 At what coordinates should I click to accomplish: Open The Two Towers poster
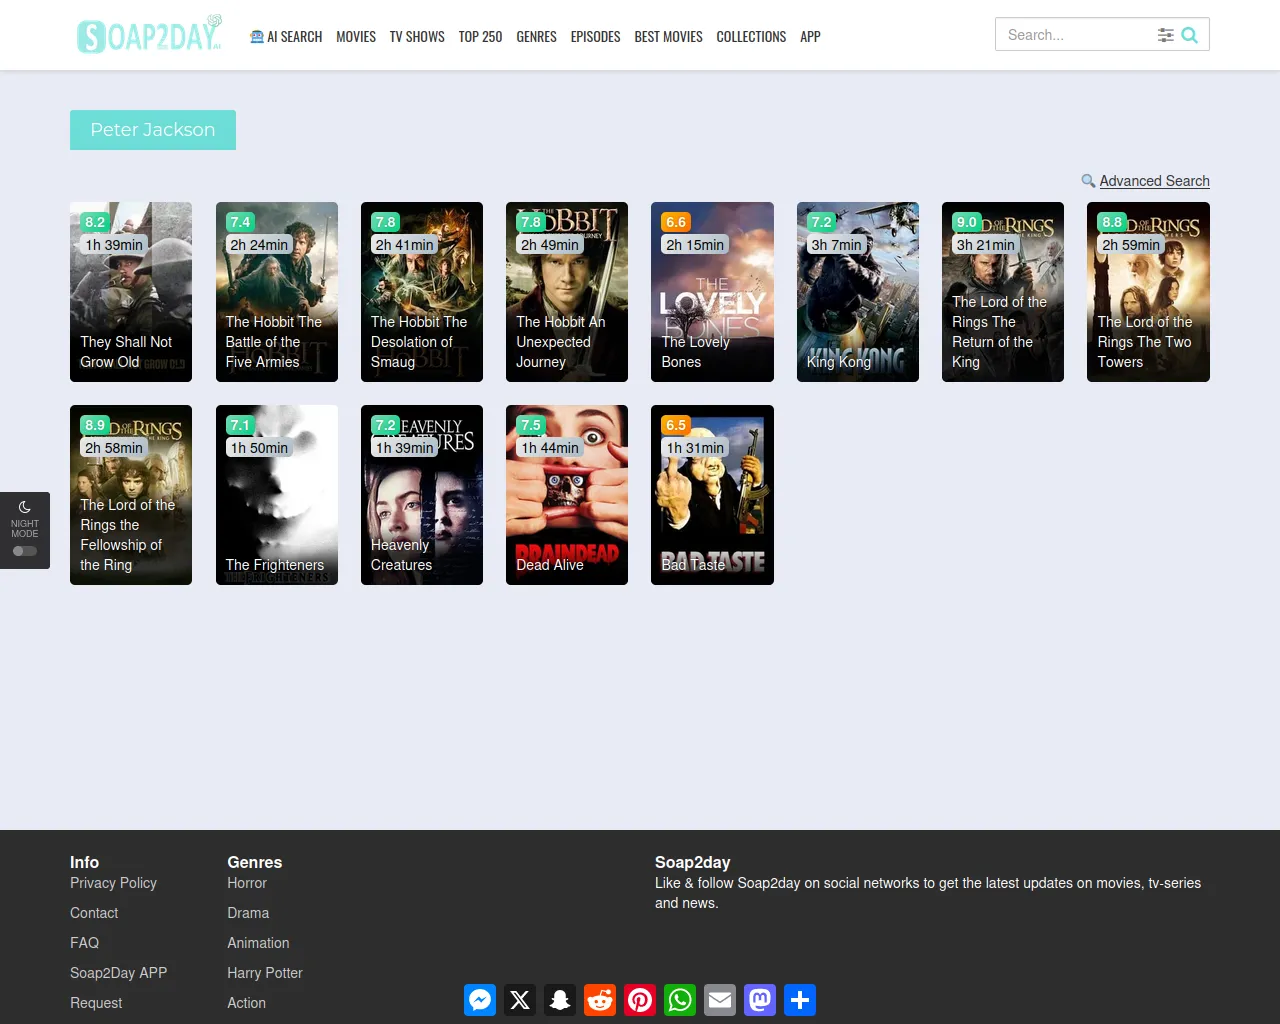coord(1148,292)
